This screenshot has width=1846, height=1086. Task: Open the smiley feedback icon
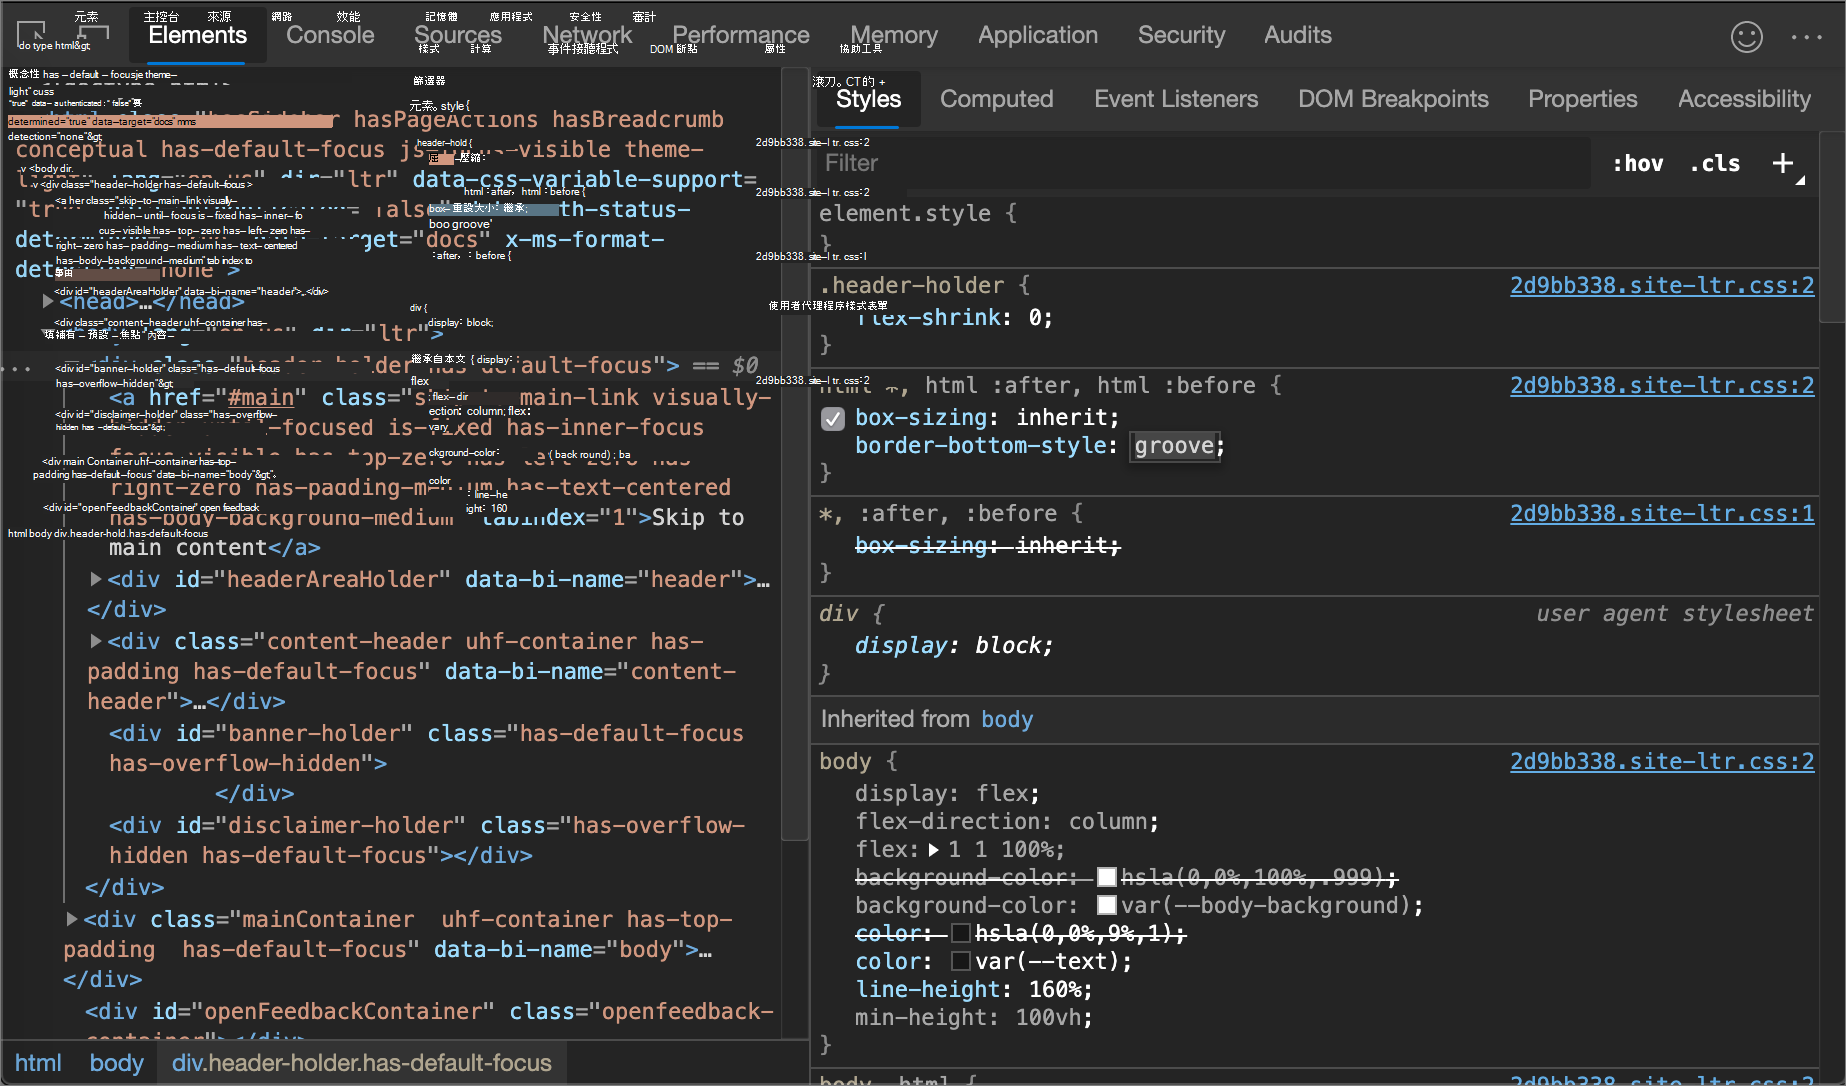(x=1747, y=37)
